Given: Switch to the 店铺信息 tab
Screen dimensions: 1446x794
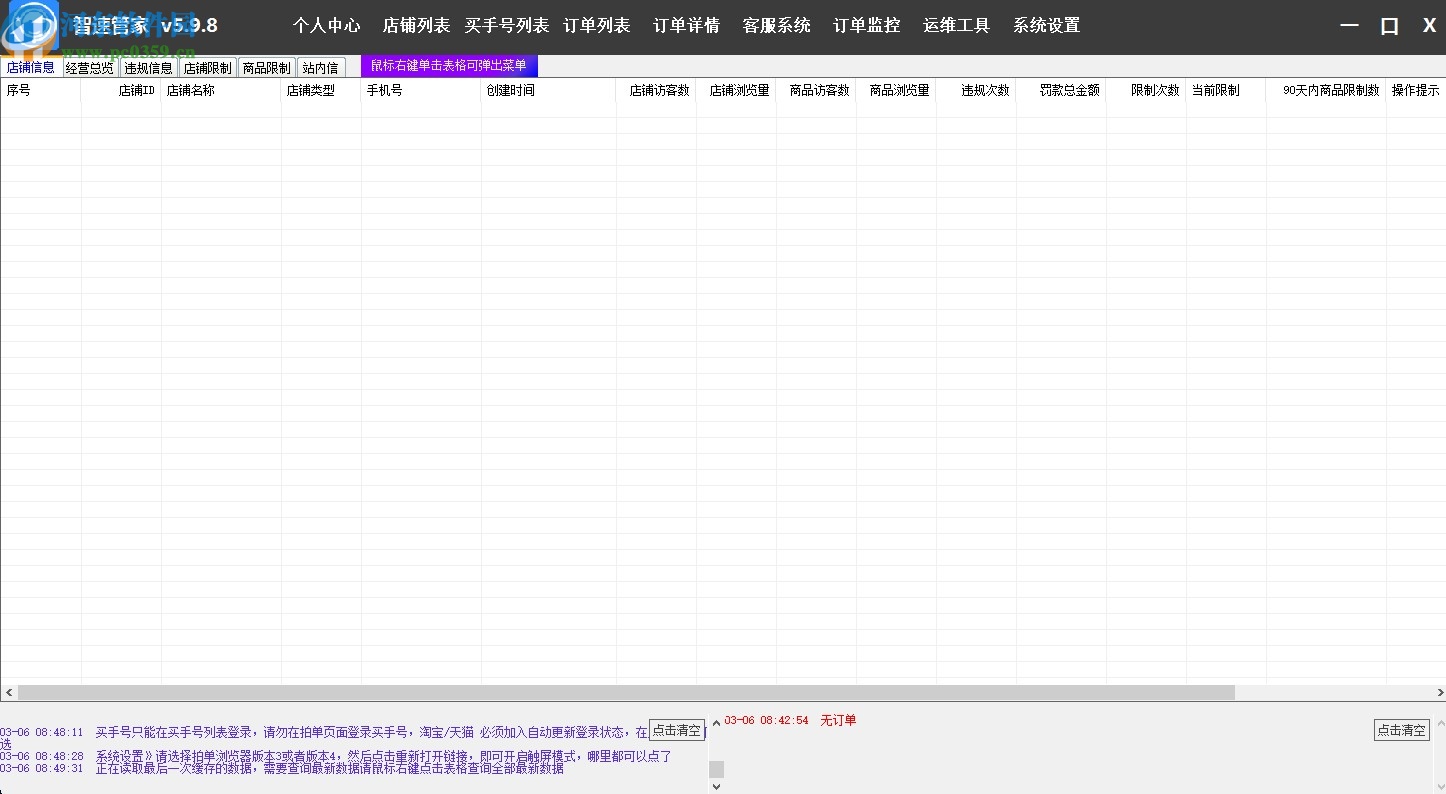Looking at the screenshot, I should tap(31, 67).
